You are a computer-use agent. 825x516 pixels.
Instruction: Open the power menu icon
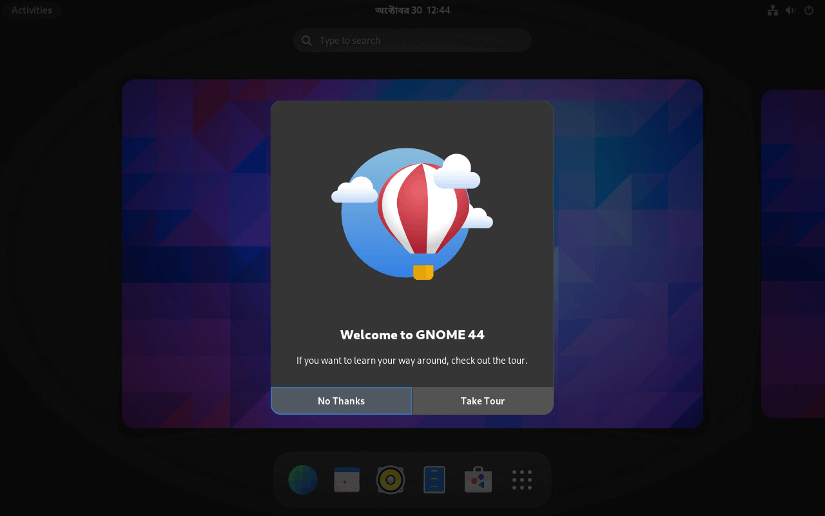[809, 10]
